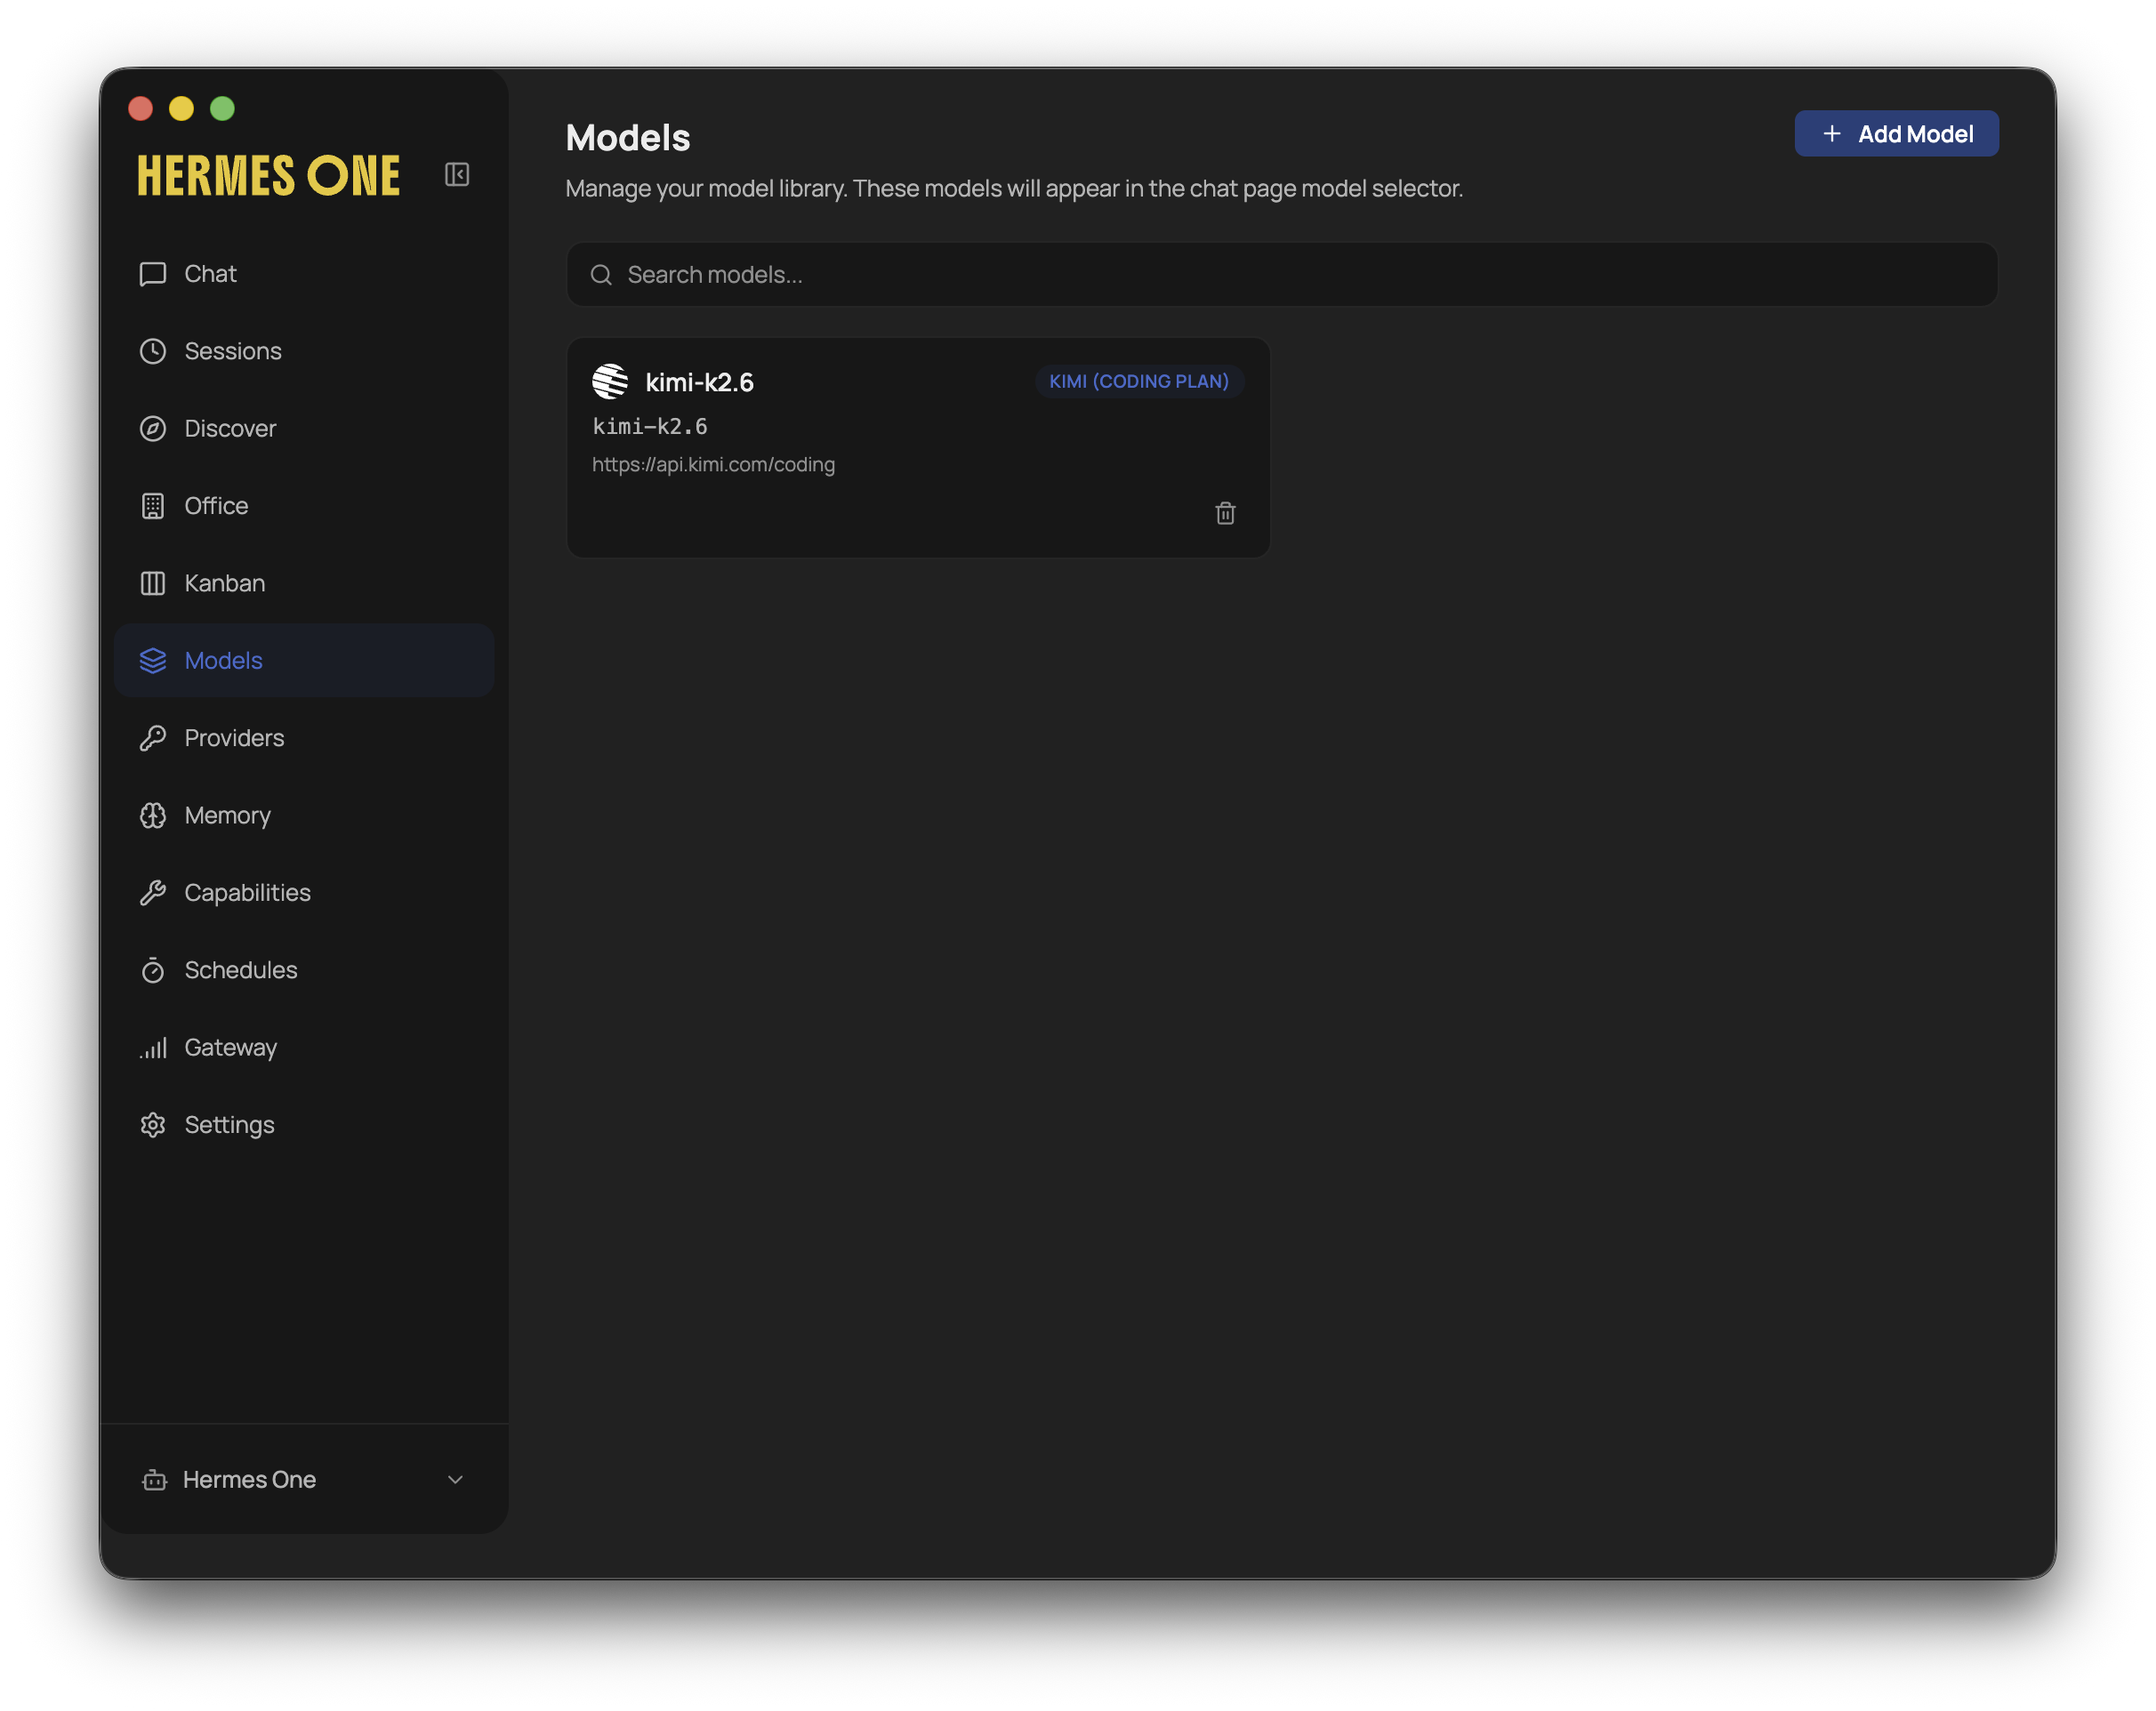Switch to the Providers page
2156x1711 pixels.
305,738
